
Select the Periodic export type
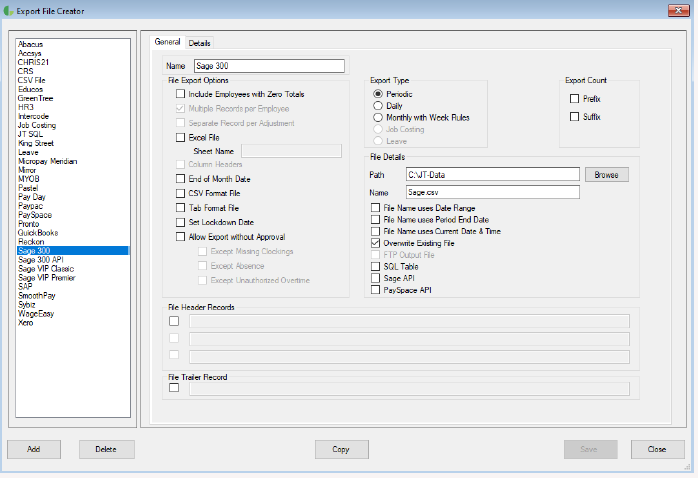(x=378, y=94)
